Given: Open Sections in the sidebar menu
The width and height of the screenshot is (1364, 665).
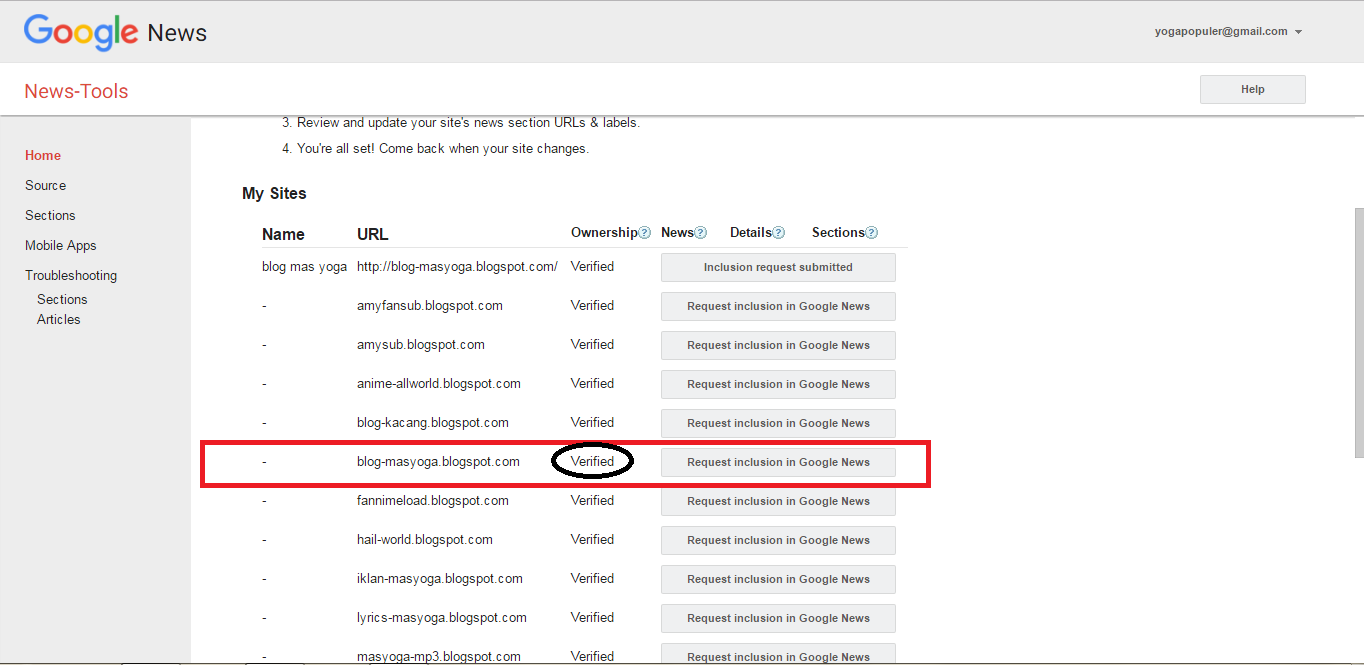Looking at the screenshot, I should pyautogui.click(x=50, y=215).
